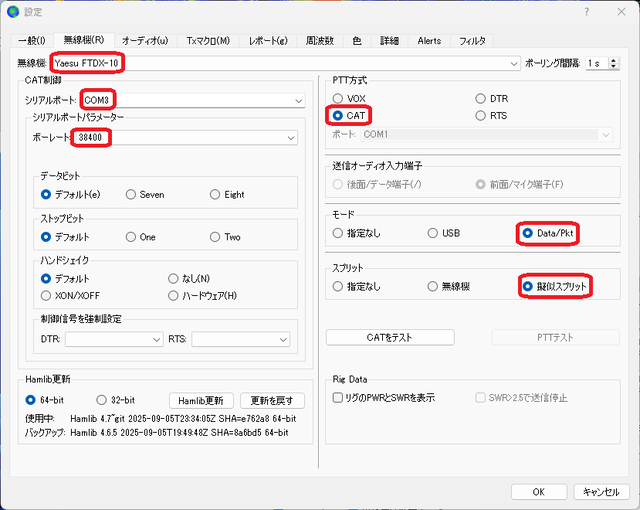This screenshot has height=510, width=640.
Task: Click the 使用中 Hamlib 4.7 version text
Action: tap(183, 419)
